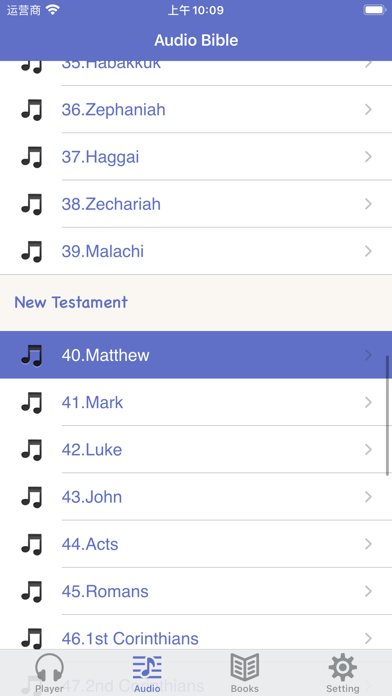Viewport: 392px width, 696px height.
Task: Tap the music note beside 41.Mark
Action: 32,403
